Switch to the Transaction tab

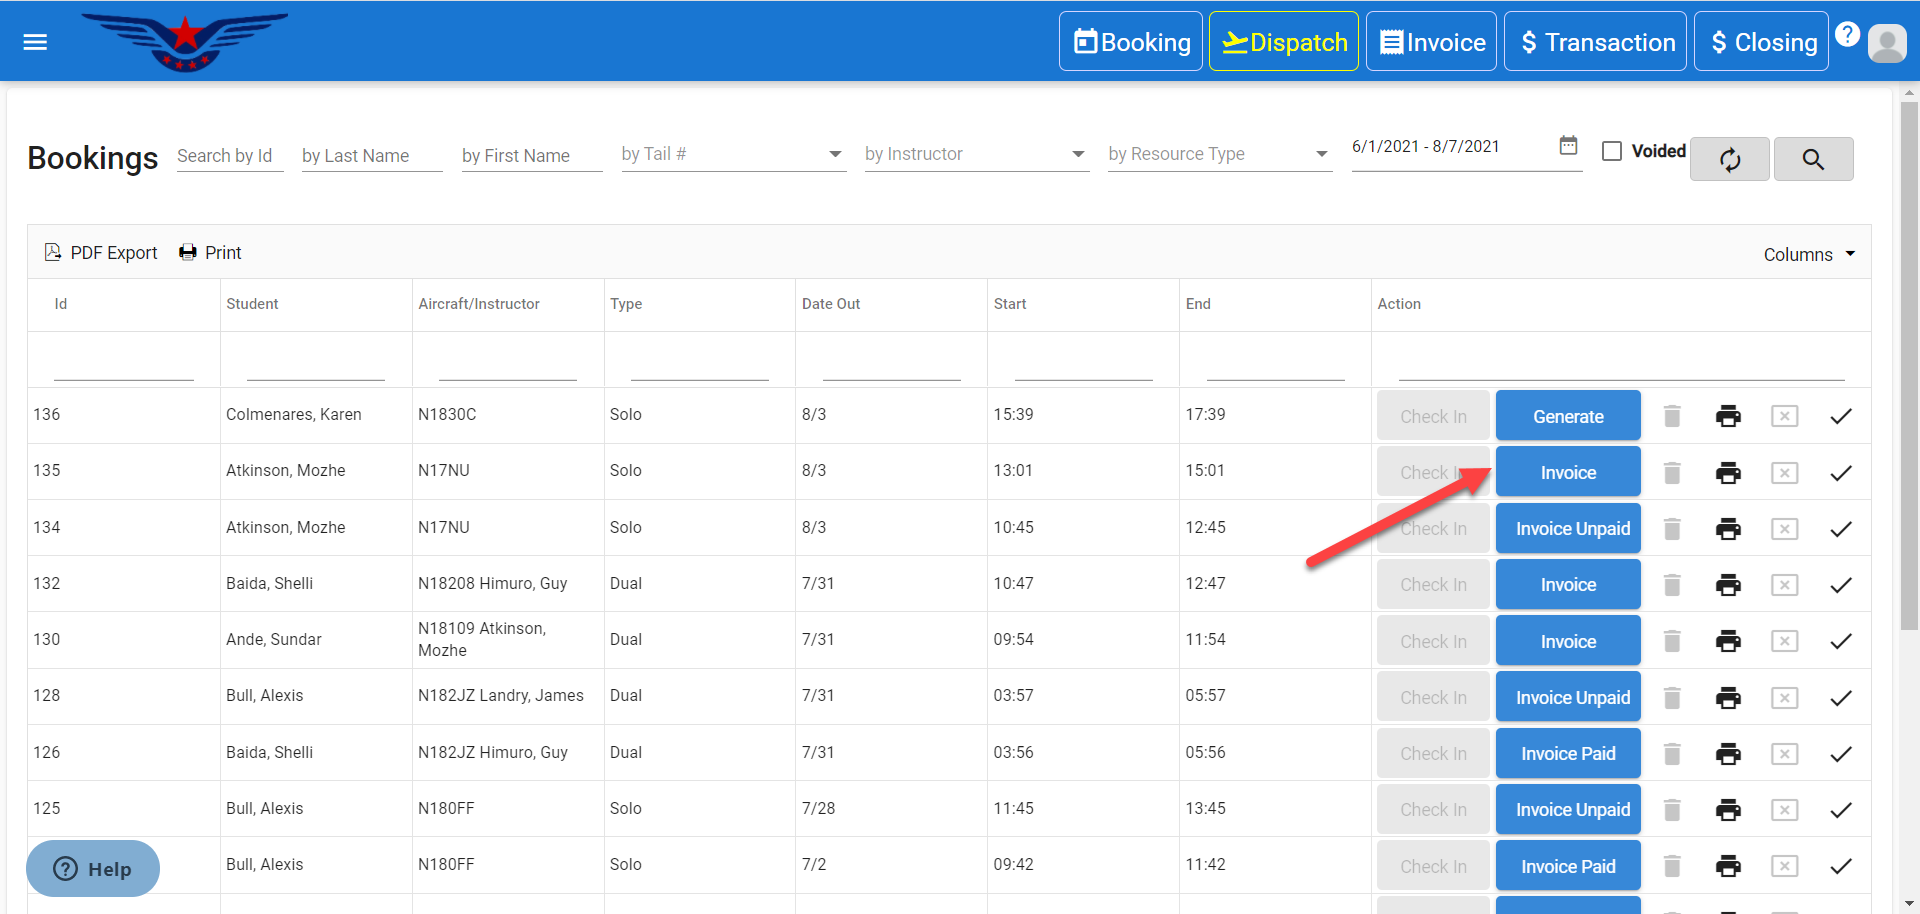(1595, 42)
